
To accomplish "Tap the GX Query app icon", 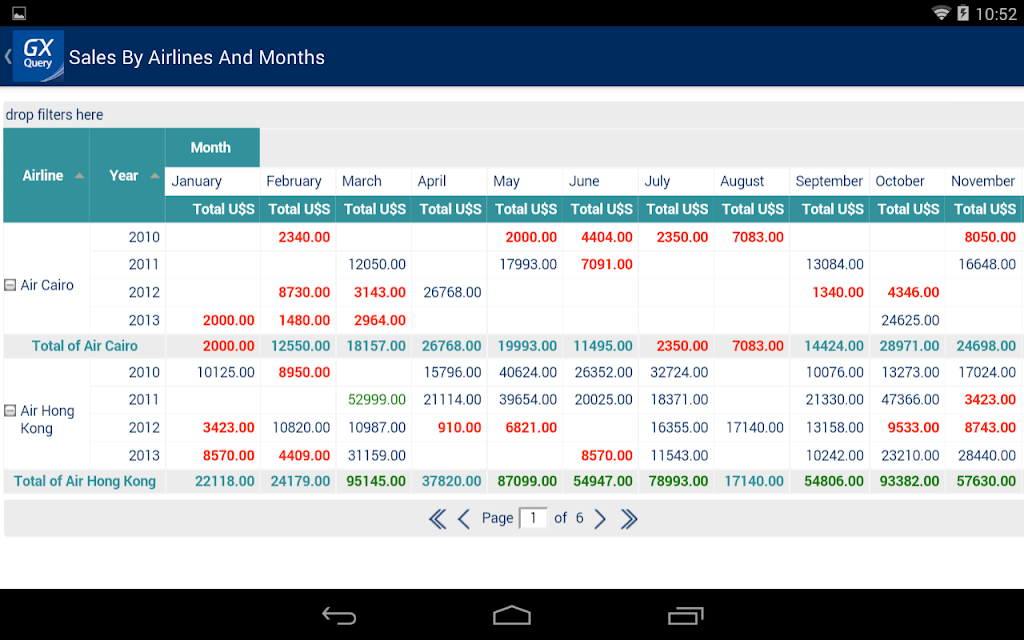I will (x=38, y=56).
